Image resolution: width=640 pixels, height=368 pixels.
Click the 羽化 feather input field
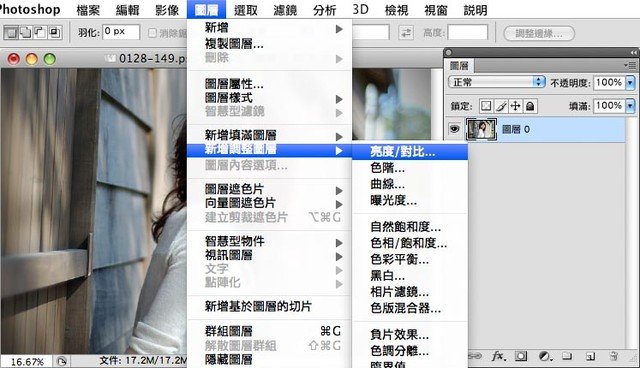121,32
